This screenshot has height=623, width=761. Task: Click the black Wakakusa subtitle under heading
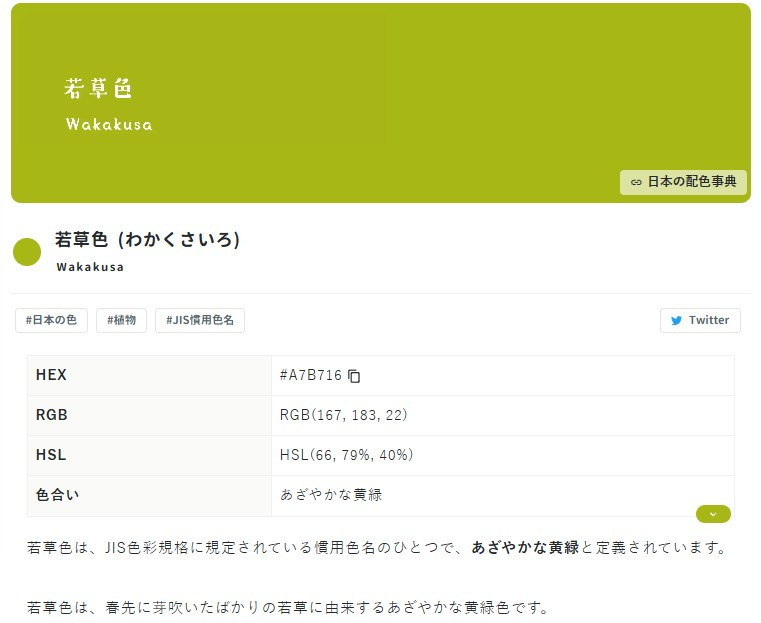[90, 267]
